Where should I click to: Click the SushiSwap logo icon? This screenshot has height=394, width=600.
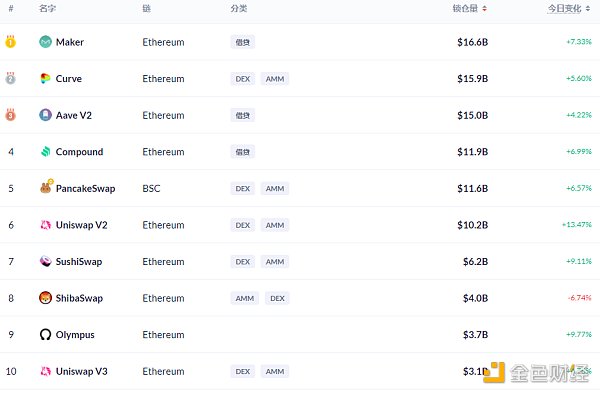tap(45, 261)
